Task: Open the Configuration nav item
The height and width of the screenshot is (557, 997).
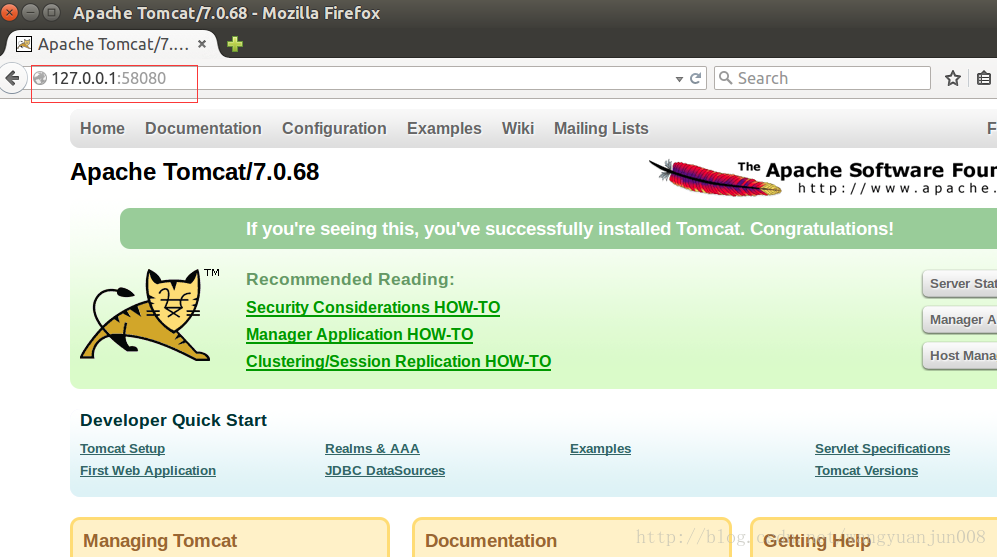Action: pos(334,128)
